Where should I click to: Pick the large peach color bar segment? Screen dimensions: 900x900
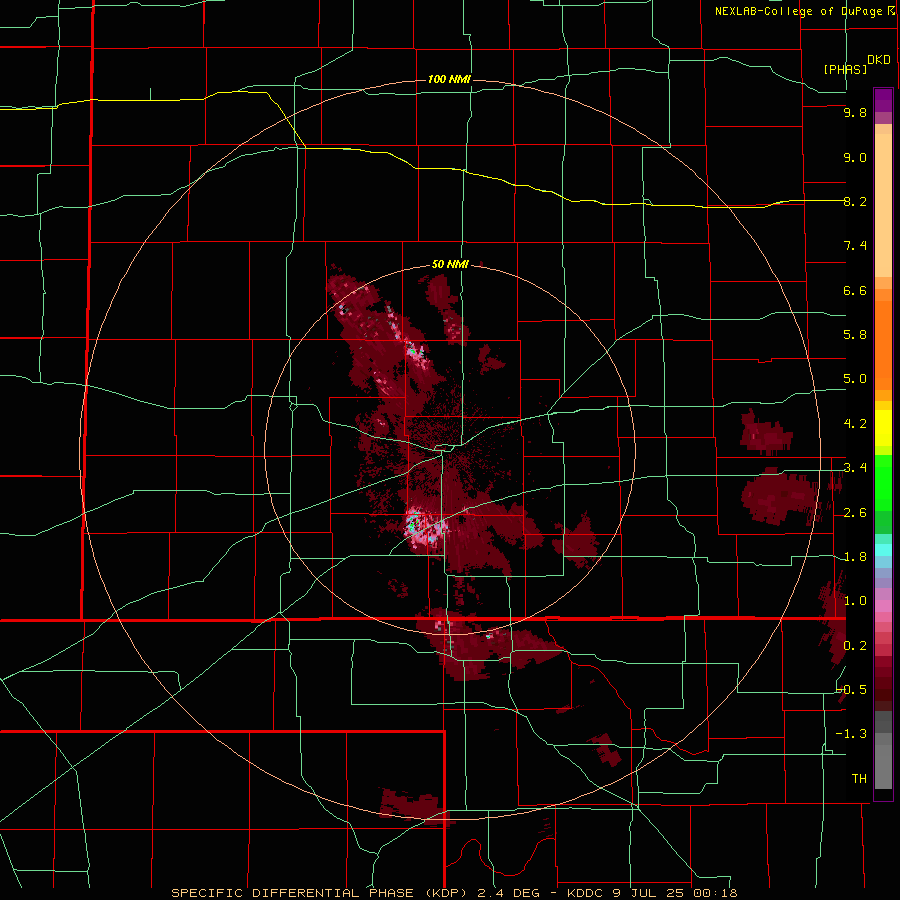pyautogui.click(x=883, y=205)
